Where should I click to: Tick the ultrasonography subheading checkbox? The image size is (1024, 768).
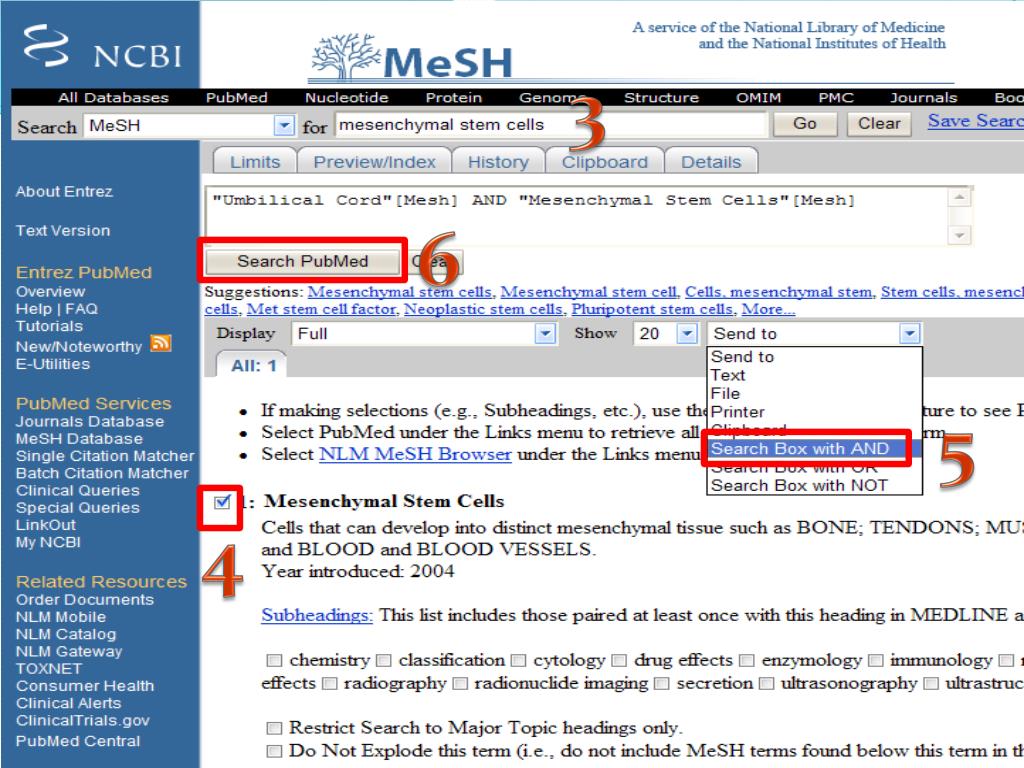coord(767,684)
